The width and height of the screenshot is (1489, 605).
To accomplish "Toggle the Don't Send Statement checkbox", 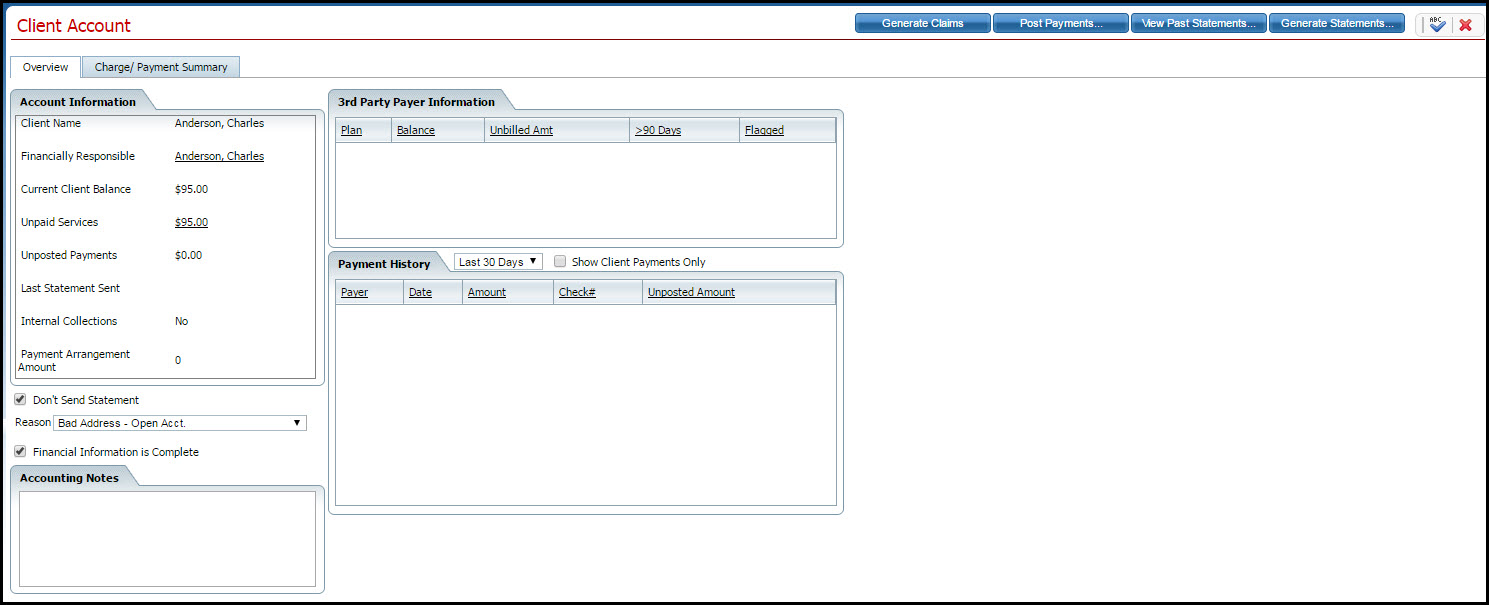I will [20, 399].
